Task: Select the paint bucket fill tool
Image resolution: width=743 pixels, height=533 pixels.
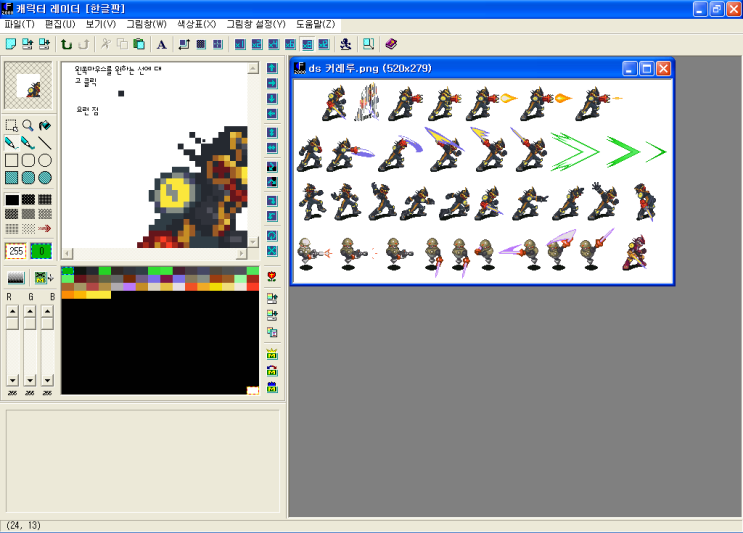Action: [45, 125]
